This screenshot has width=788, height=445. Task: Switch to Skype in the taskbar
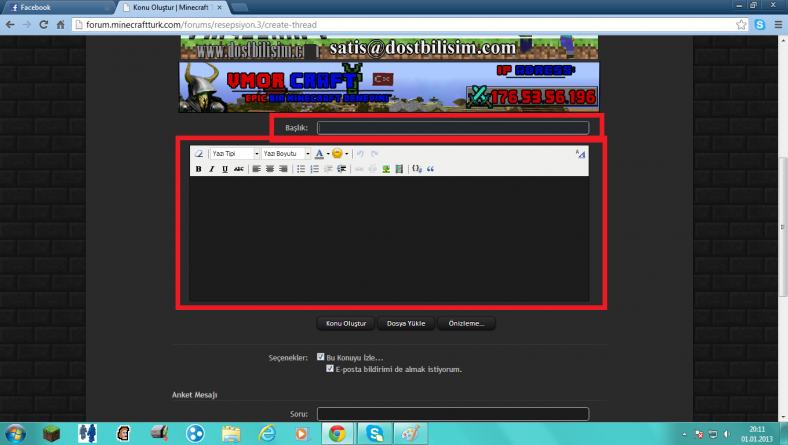click(x=374, y=433)
